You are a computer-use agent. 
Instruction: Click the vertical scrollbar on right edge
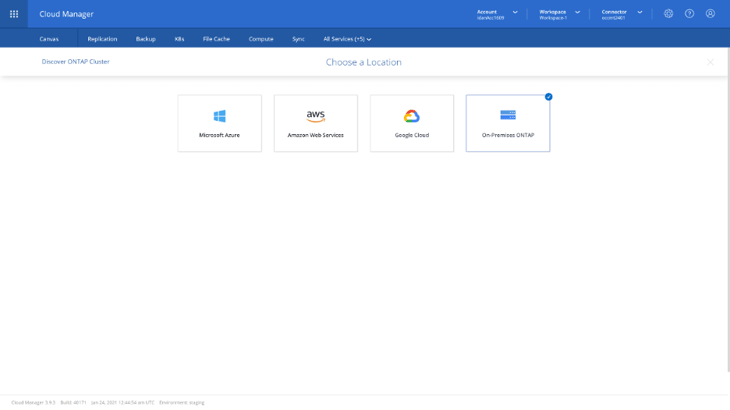tap(727, 200)
